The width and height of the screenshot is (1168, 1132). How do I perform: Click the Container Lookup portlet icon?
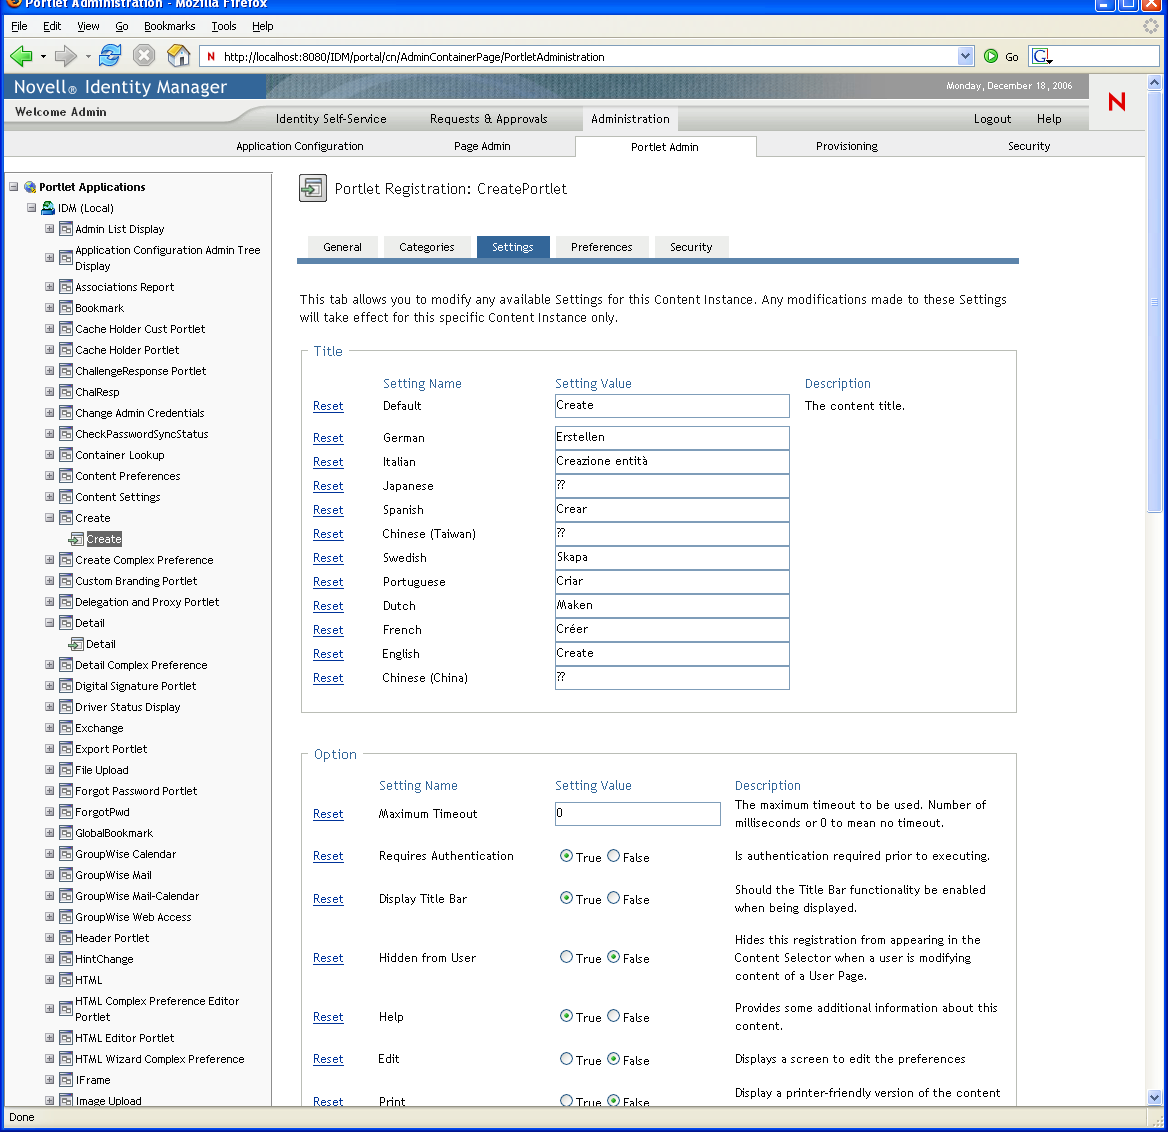[x=66, y=455]
